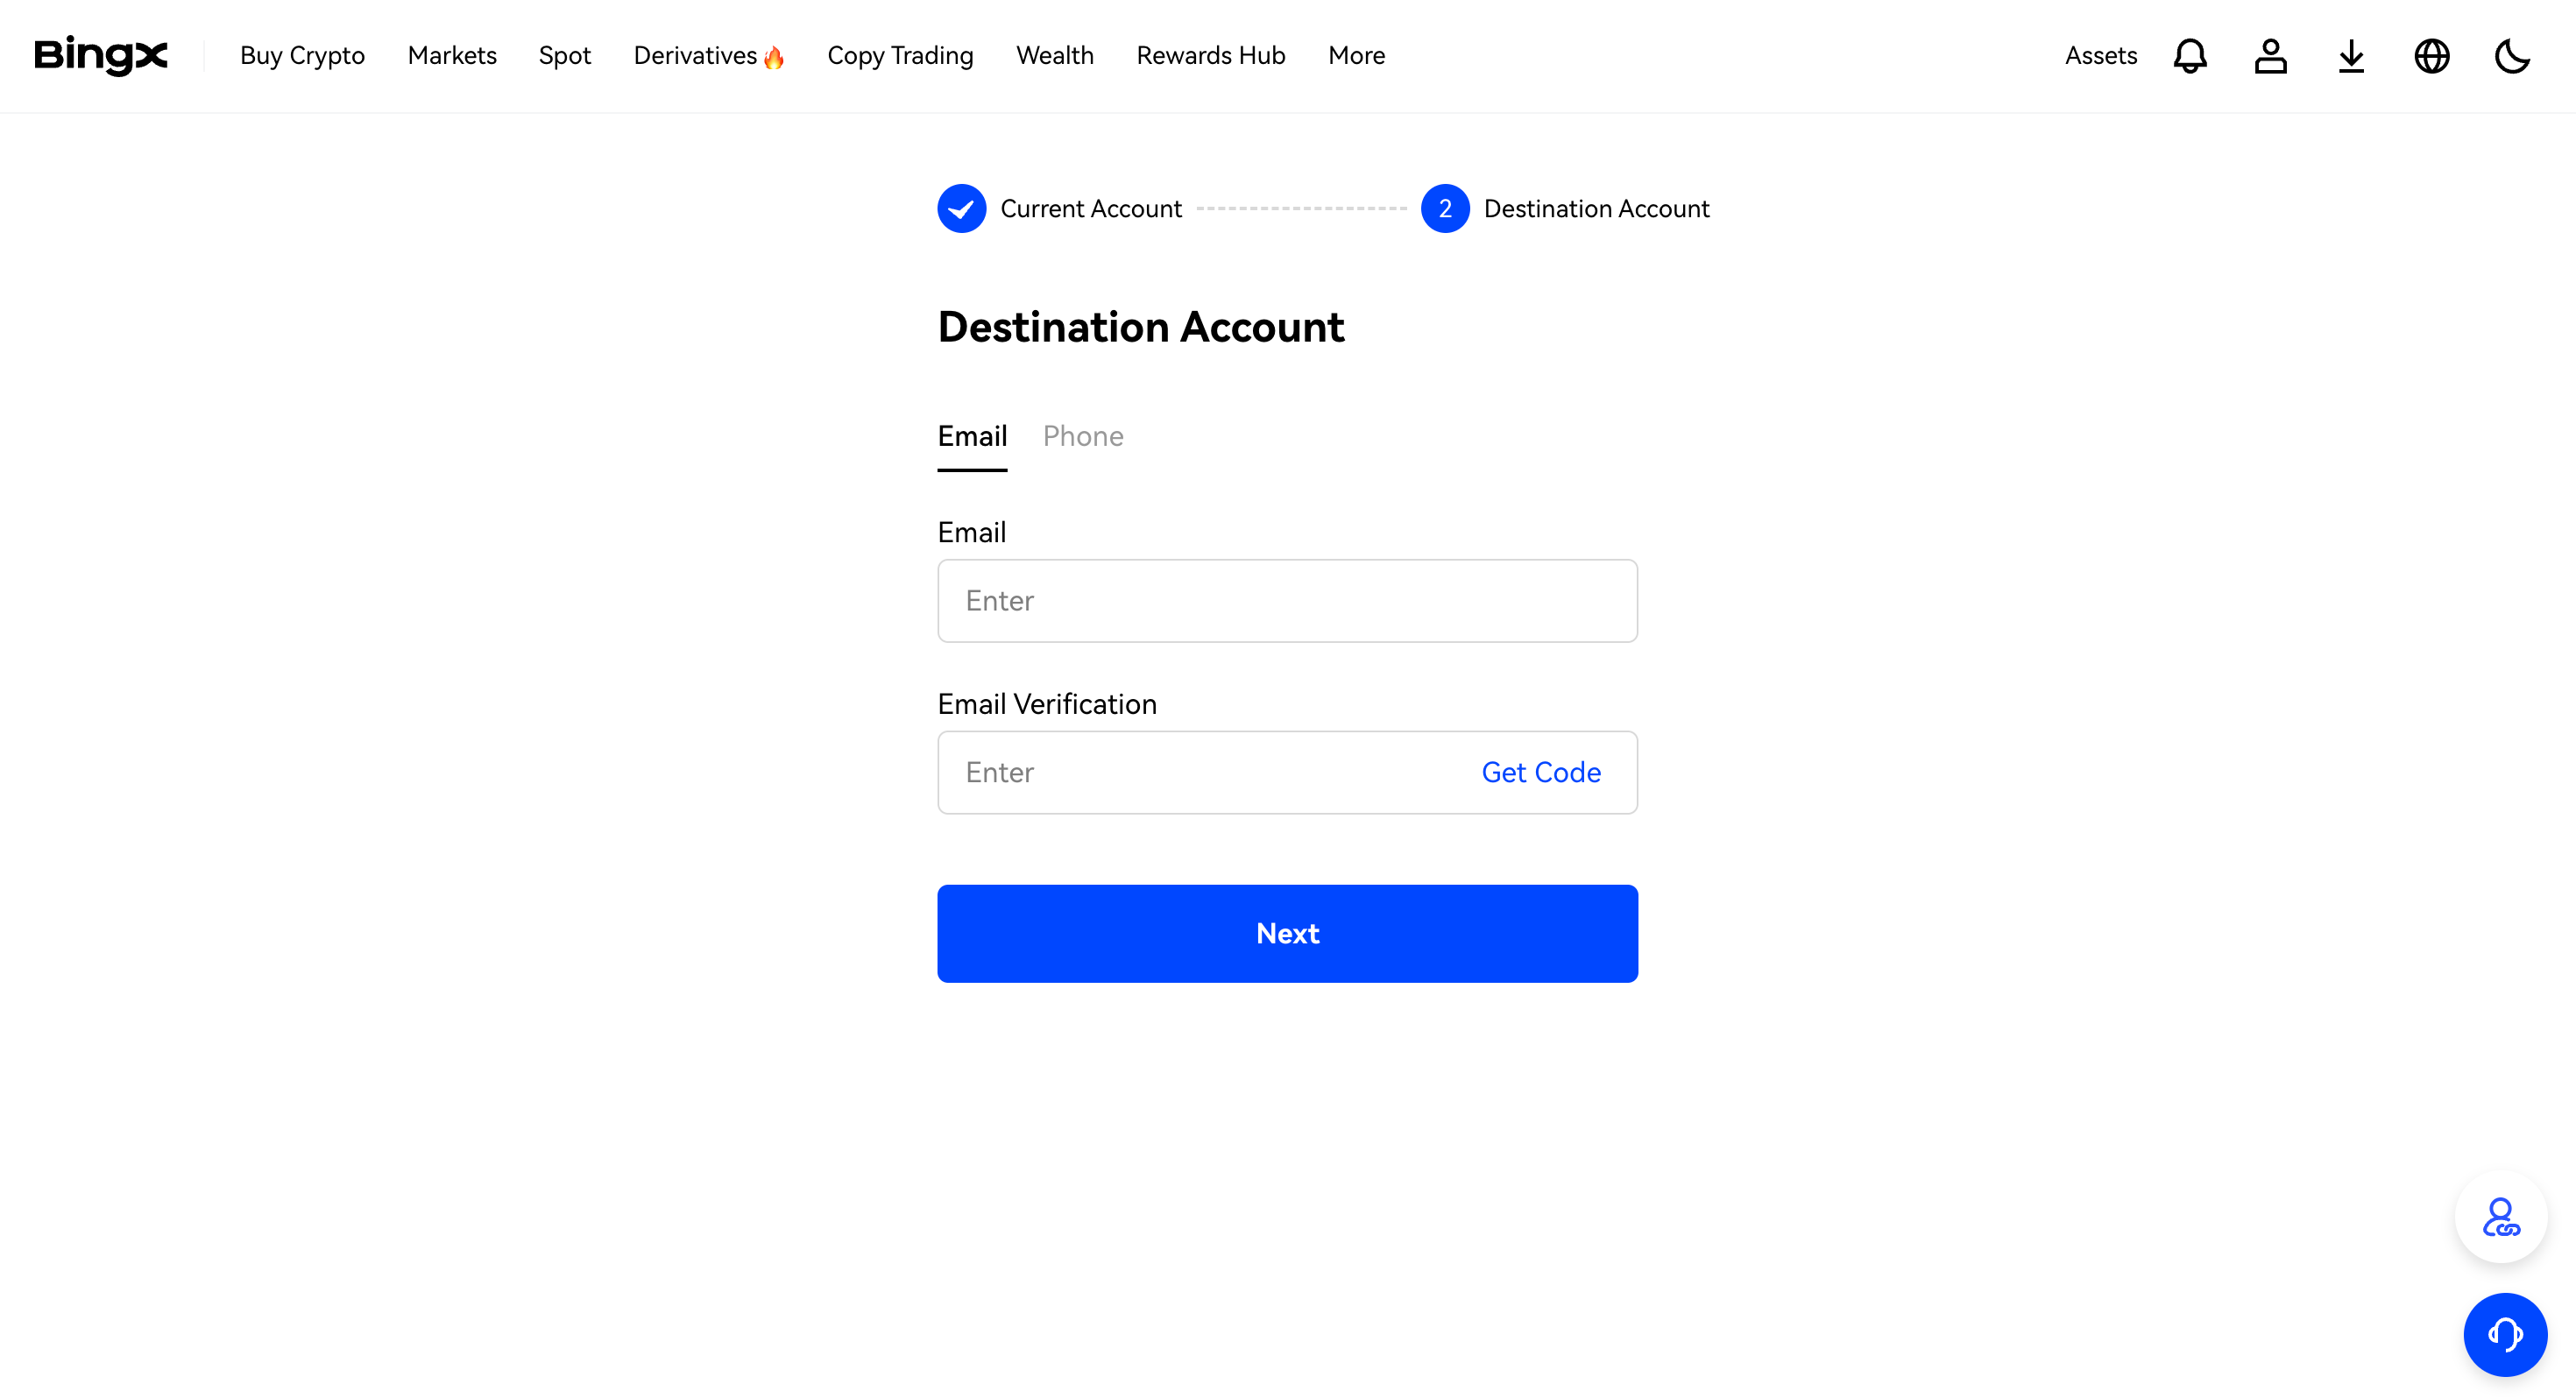Screen dimensions: 2576x1398
Task: Click the Next button to proceed
Action: coord(1288,933)
